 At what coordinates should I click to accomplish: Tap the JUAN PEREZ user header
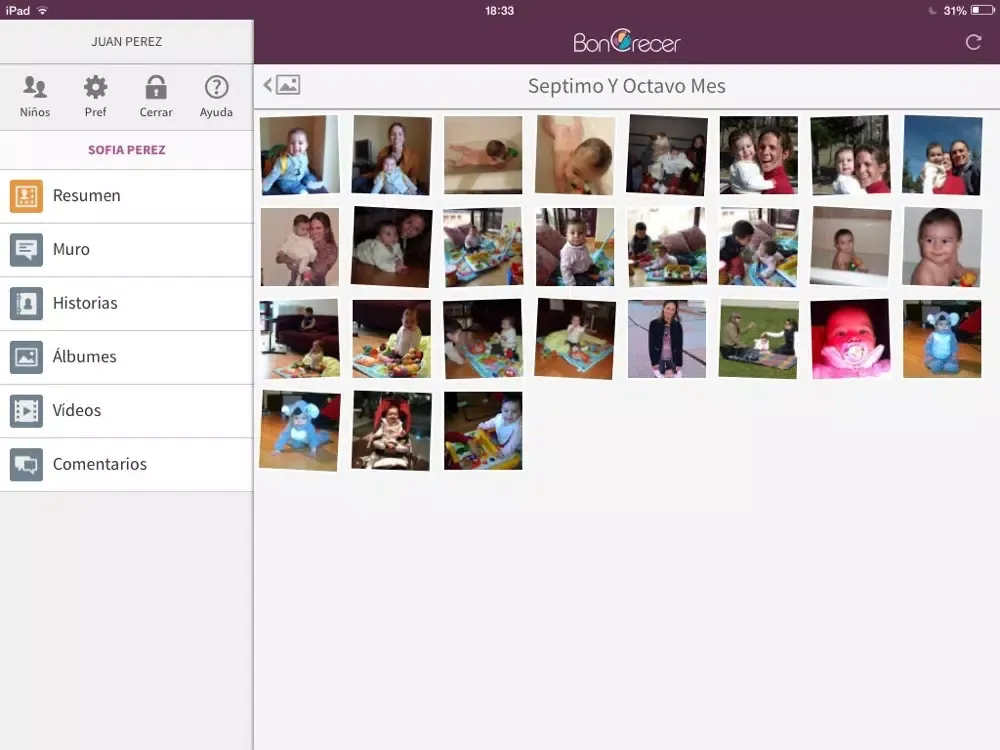[x=127, y=41]
